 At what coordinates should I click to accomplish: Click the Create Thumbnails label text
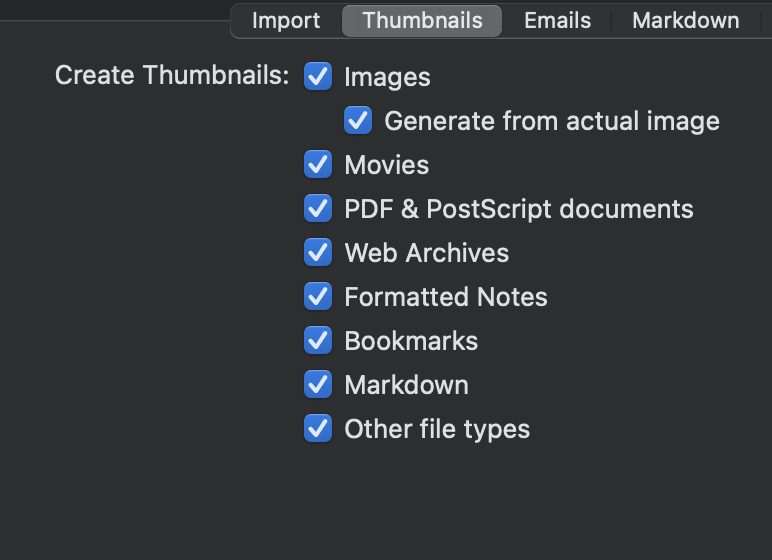click(171, 76)
